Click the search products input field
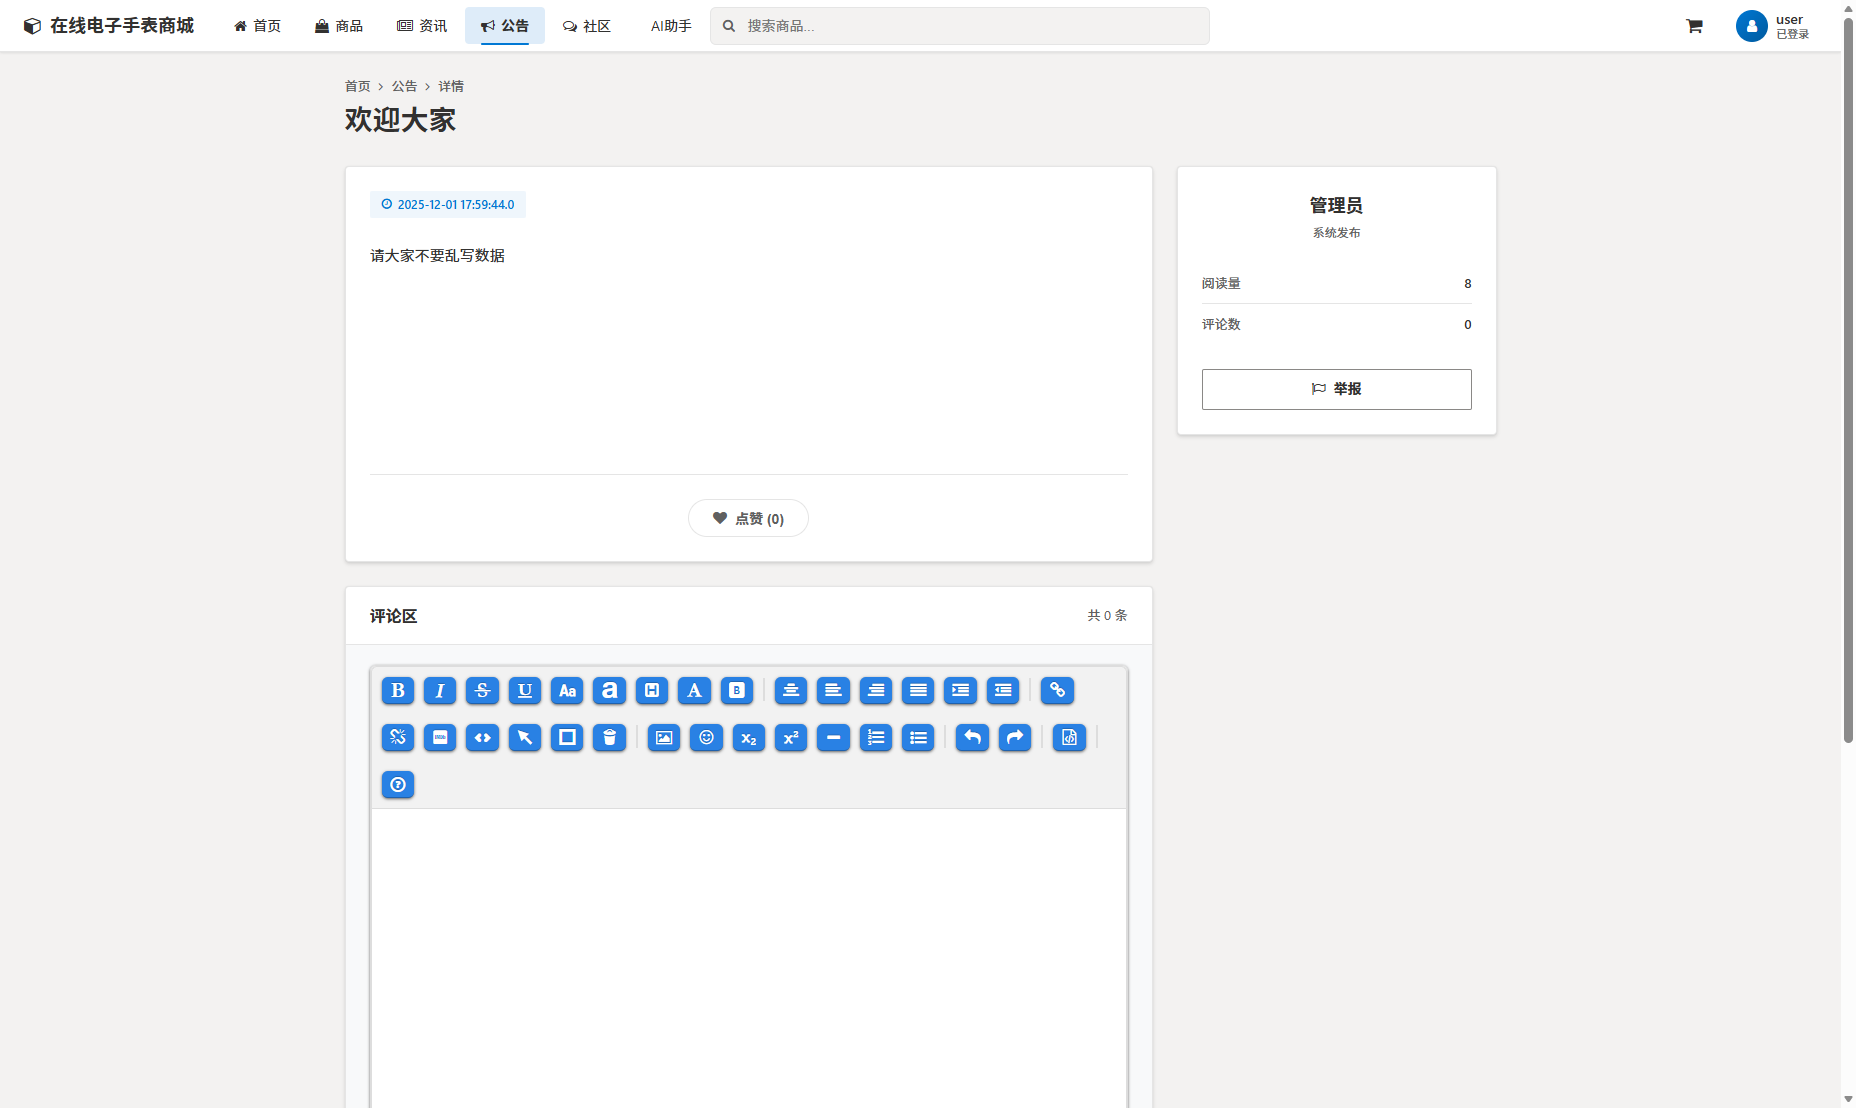Image resolution: width=1856 pixels, height=1108 pixels. point(958,25)
